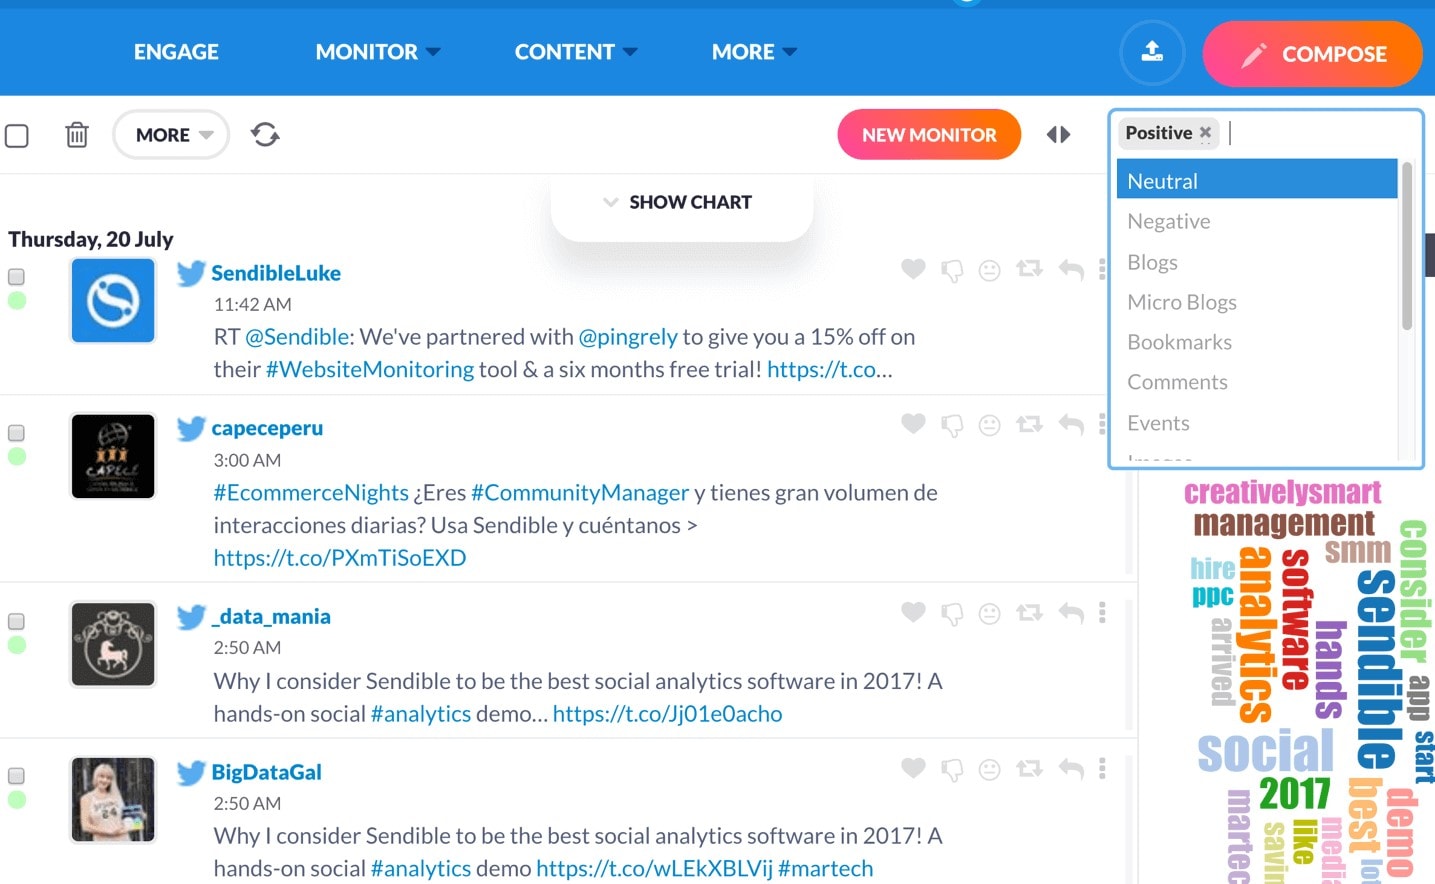Open the CONTENT dropdown menu
The height and width of the screenshot is (884, 1435).
(x=575, y=52)
